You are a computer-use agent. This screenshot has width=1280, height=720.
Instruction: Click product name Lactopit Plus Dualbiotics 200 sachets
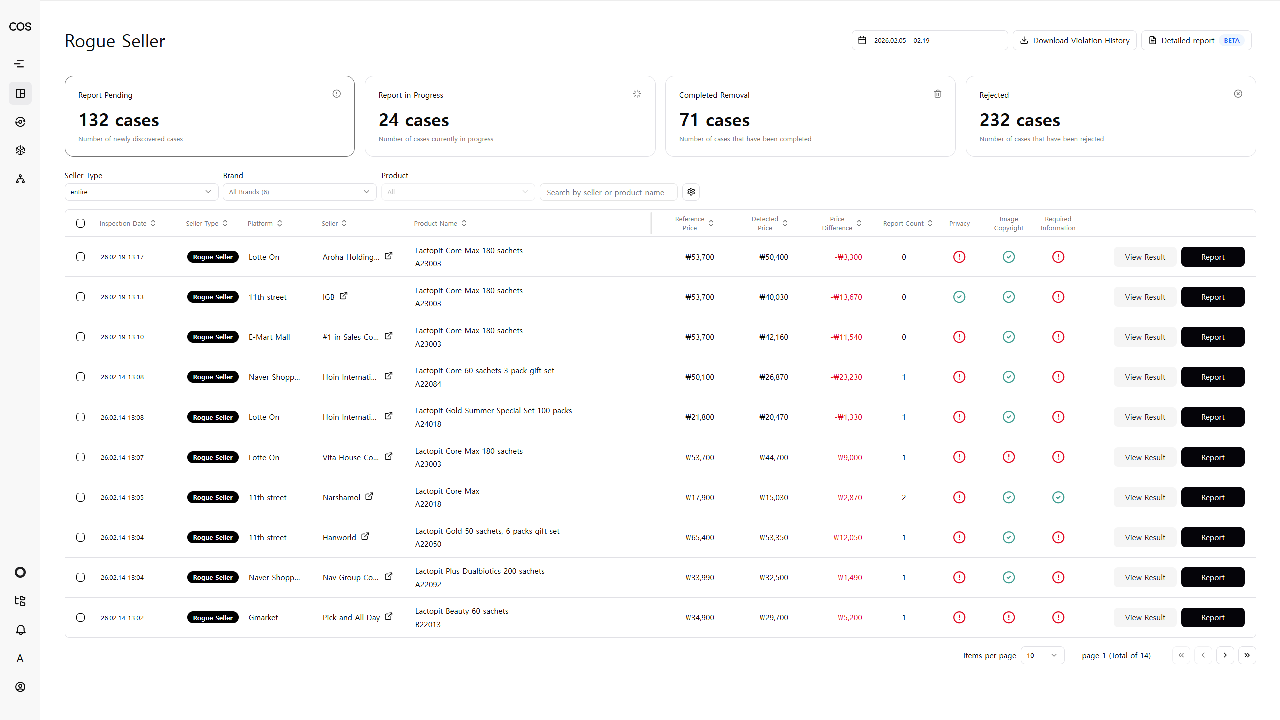(x=479, y=571)
